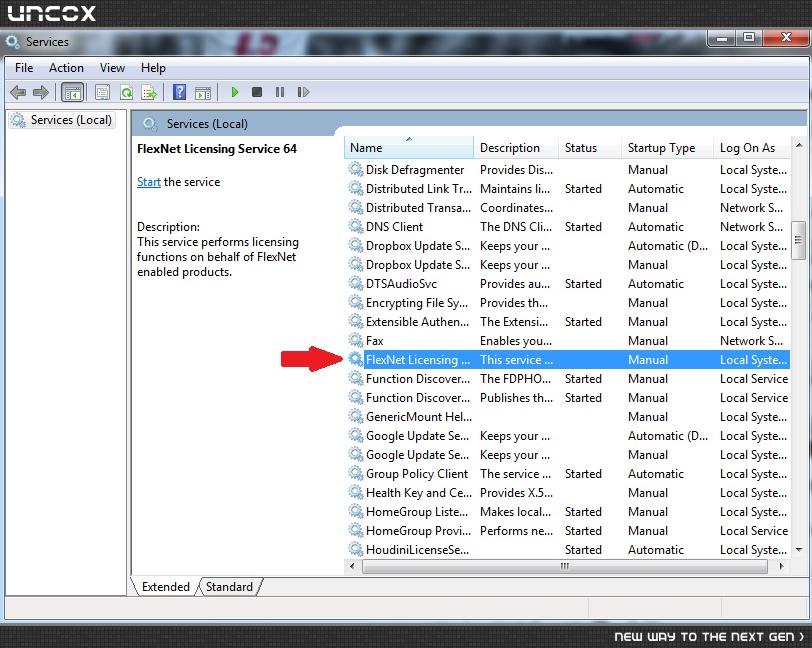Viewport: 812px width, 648px height.
Task: Open the File menu
Action: click(x=24, y=68)
